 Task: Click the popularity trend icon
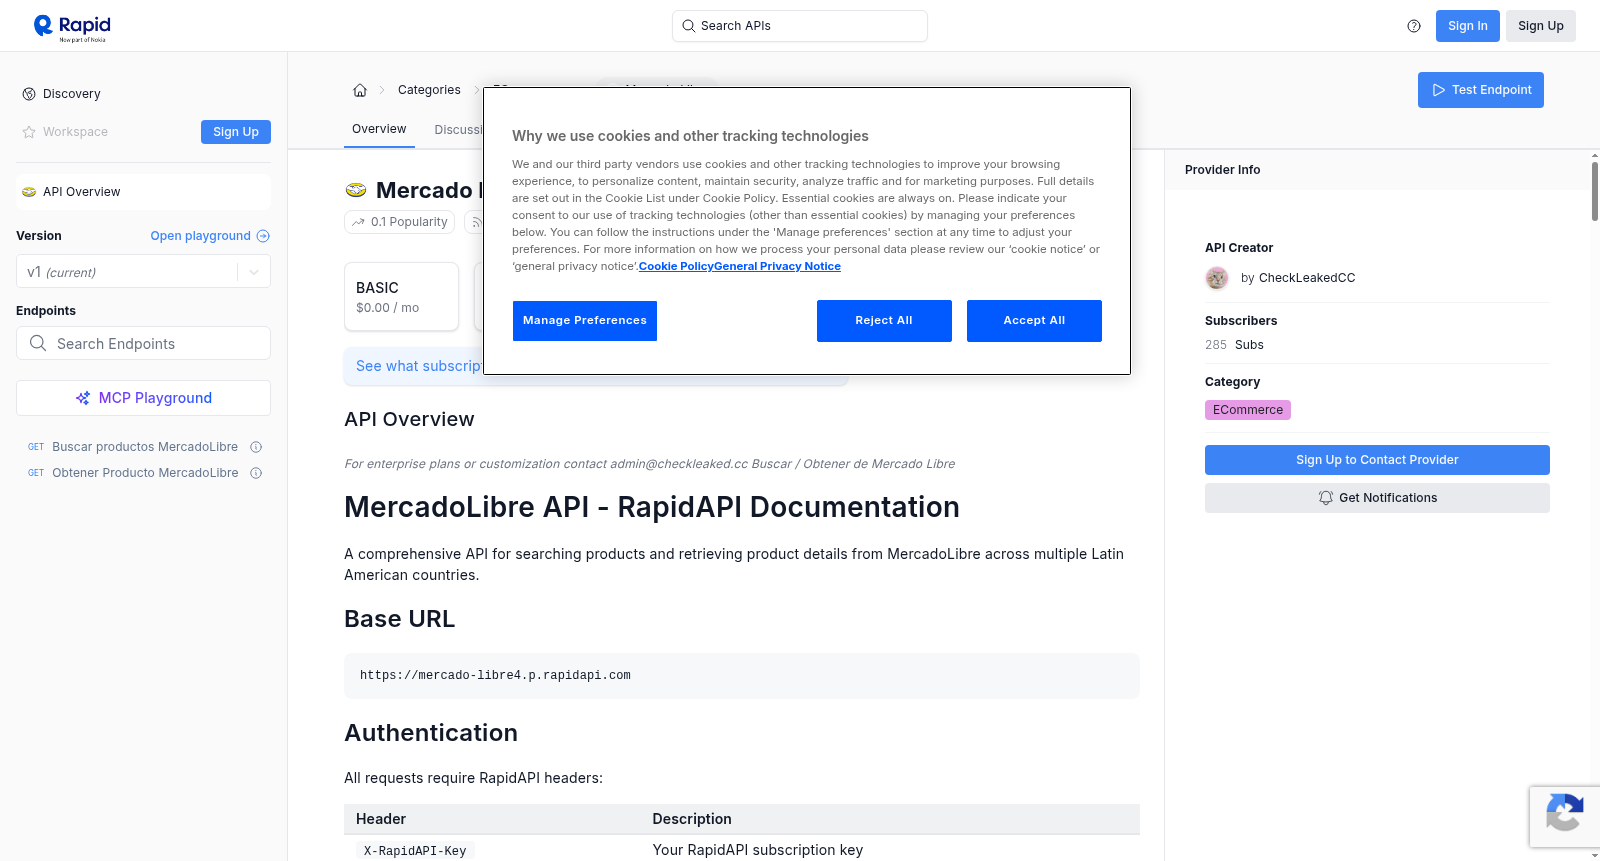pyautogui.click(x=358, y=222)
